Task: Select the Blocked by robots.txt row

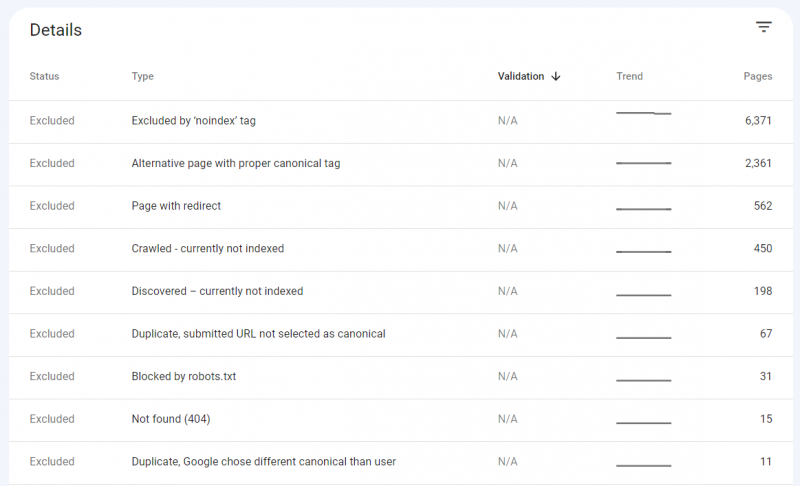Action: (x=401, y=377)
